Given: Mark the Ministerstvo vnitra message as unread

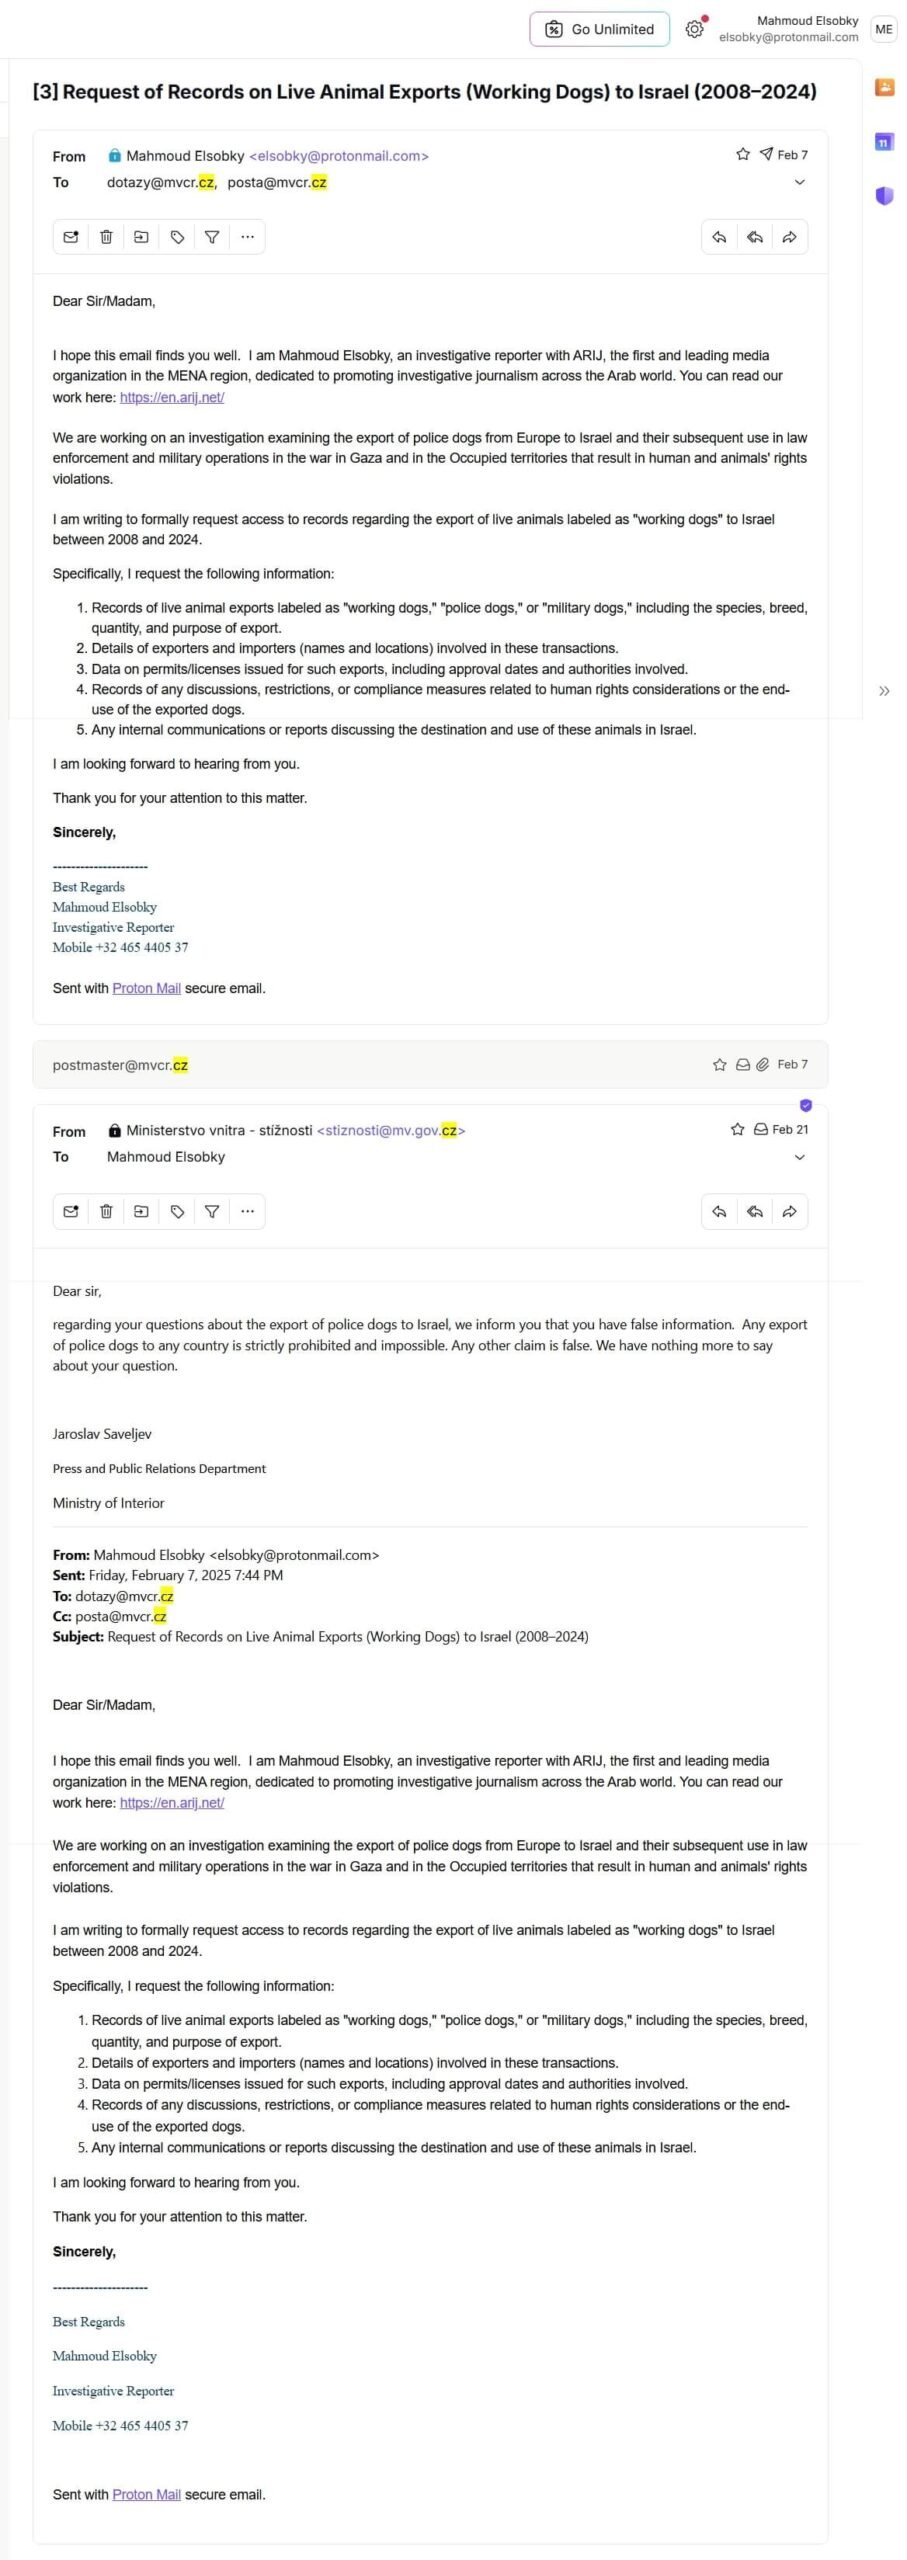Looking at the screenshot, I should click(71, 1212).
